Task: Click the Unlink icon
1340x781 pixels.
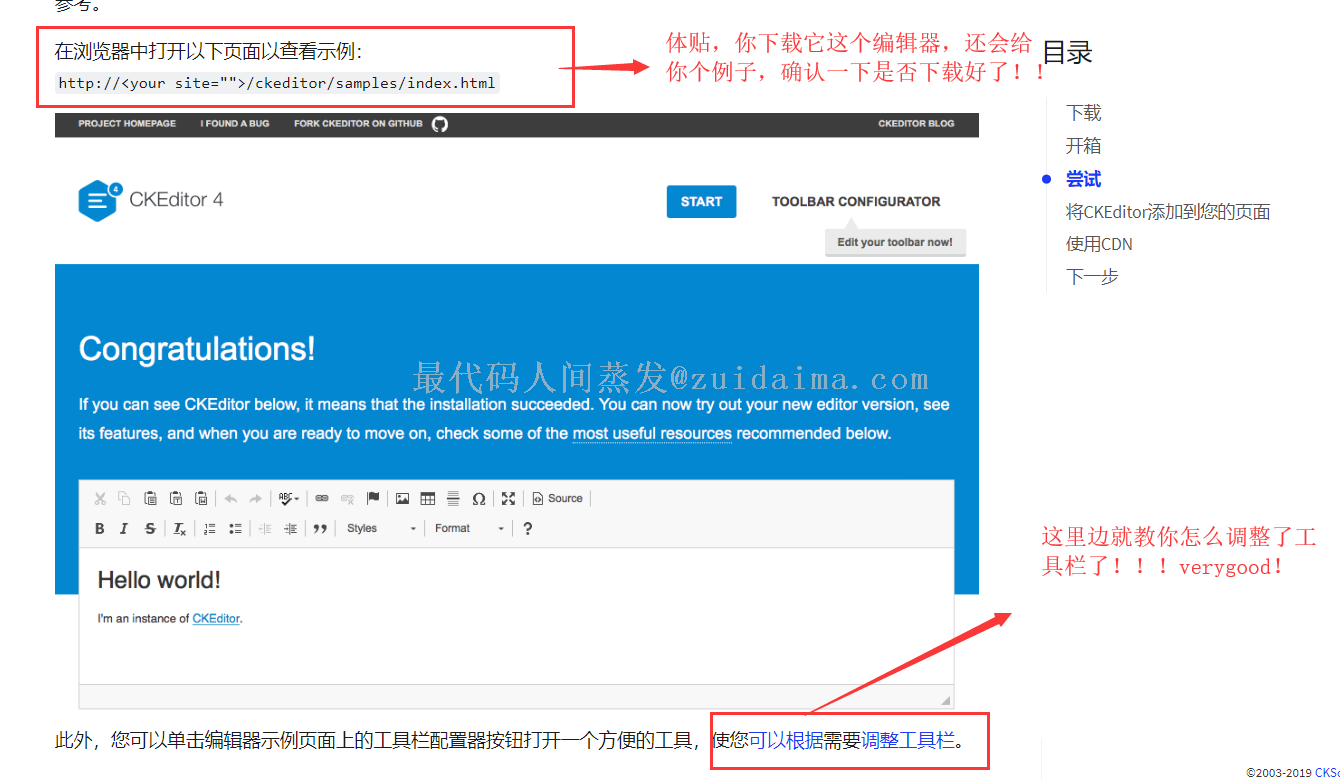Action: 347,498
